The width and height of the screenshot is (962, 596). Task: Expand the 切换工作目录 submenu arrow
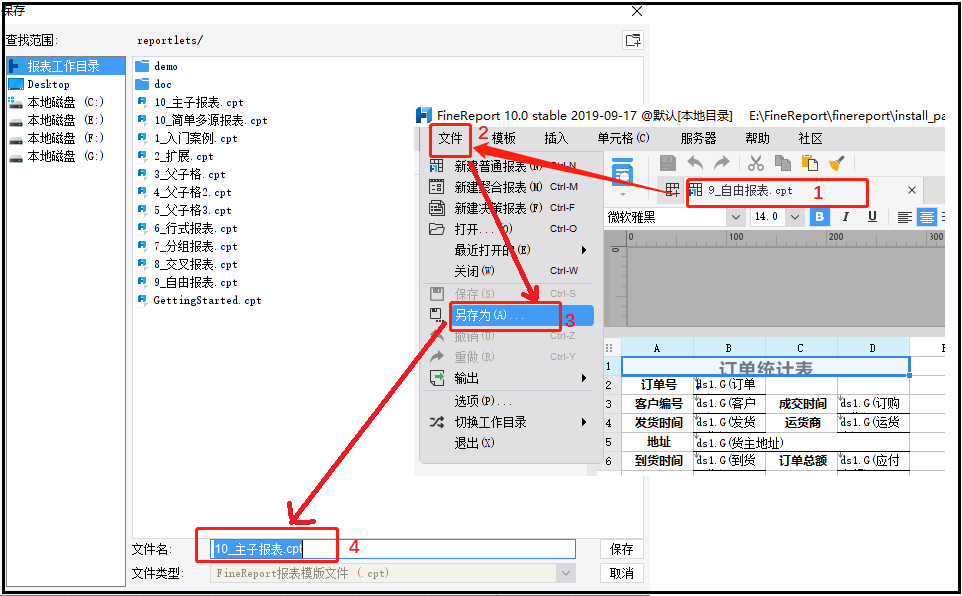(x=584, y=422)
